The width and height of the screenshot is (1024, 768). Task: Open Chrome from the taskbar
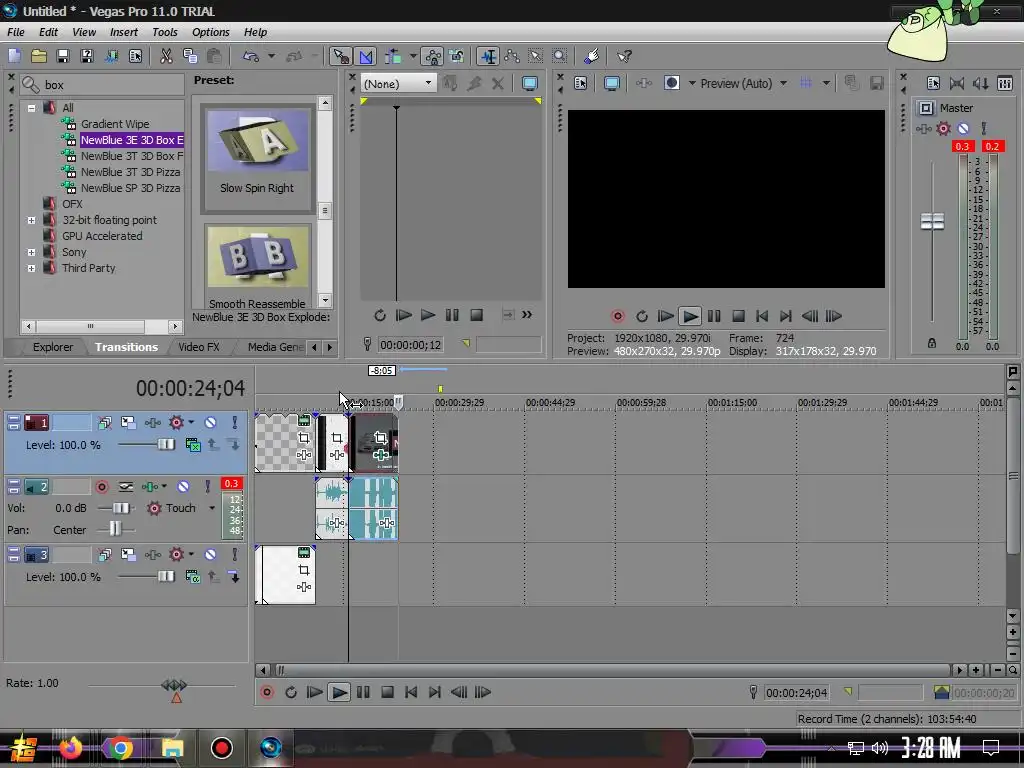[x=120, y=747]
